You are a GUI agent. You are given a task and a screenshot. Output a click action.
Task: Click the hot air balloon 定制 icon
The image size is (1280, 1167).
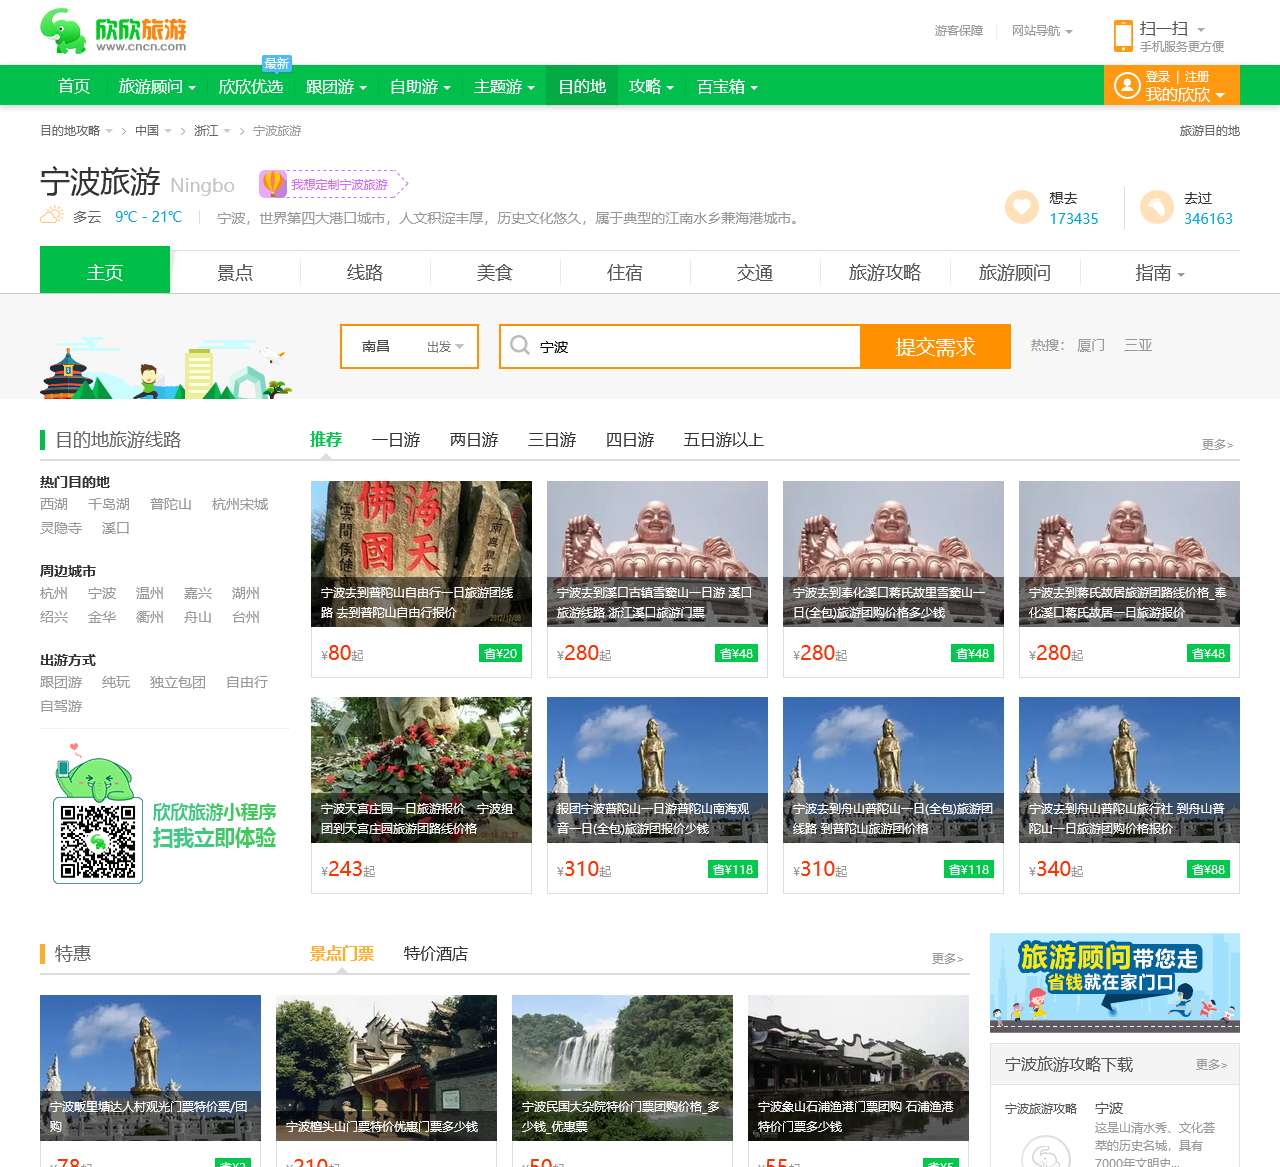click(272, 183)
